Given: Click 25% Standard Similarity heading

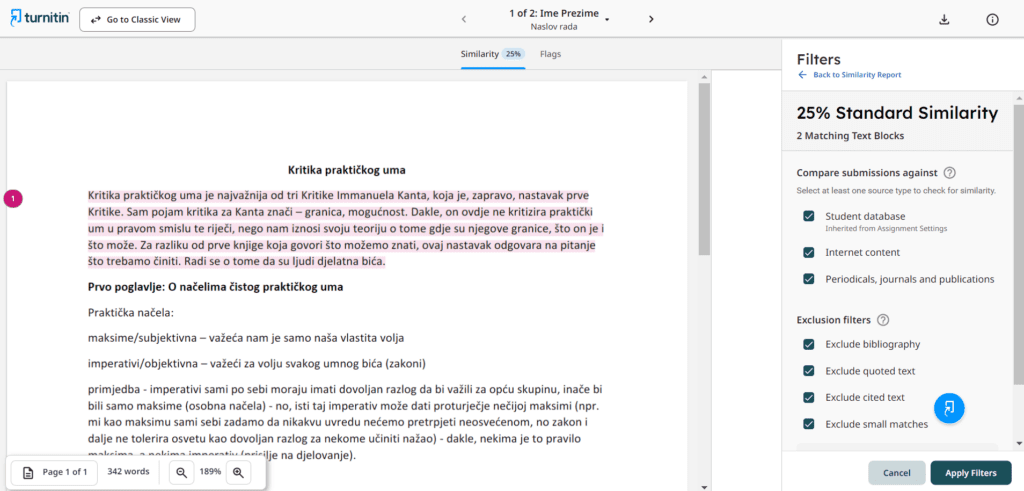Looking at the screenshot, I should click(897, 113).
